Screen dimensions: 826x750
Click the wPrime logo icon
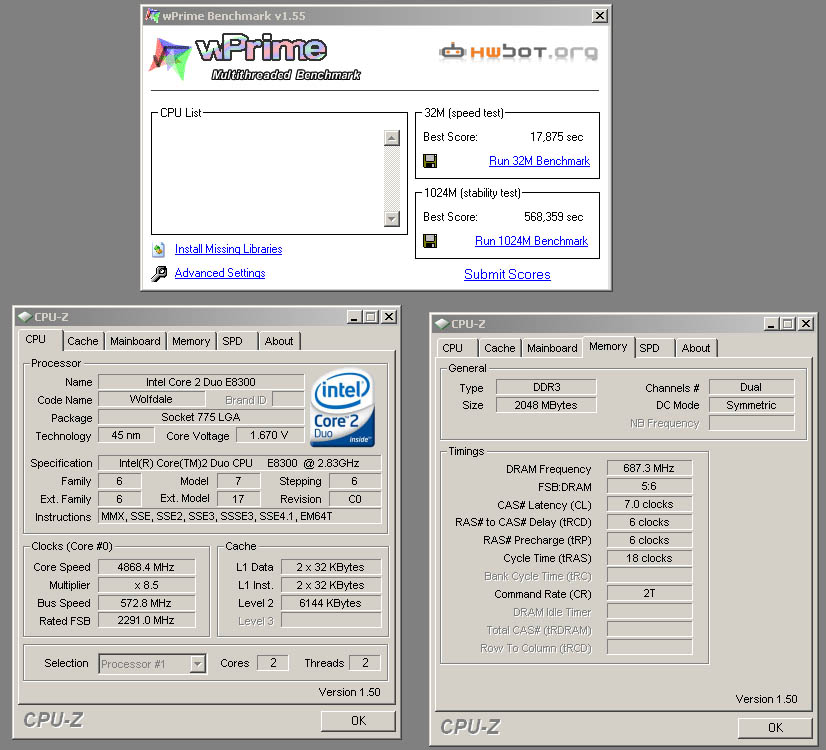(169, 57)
